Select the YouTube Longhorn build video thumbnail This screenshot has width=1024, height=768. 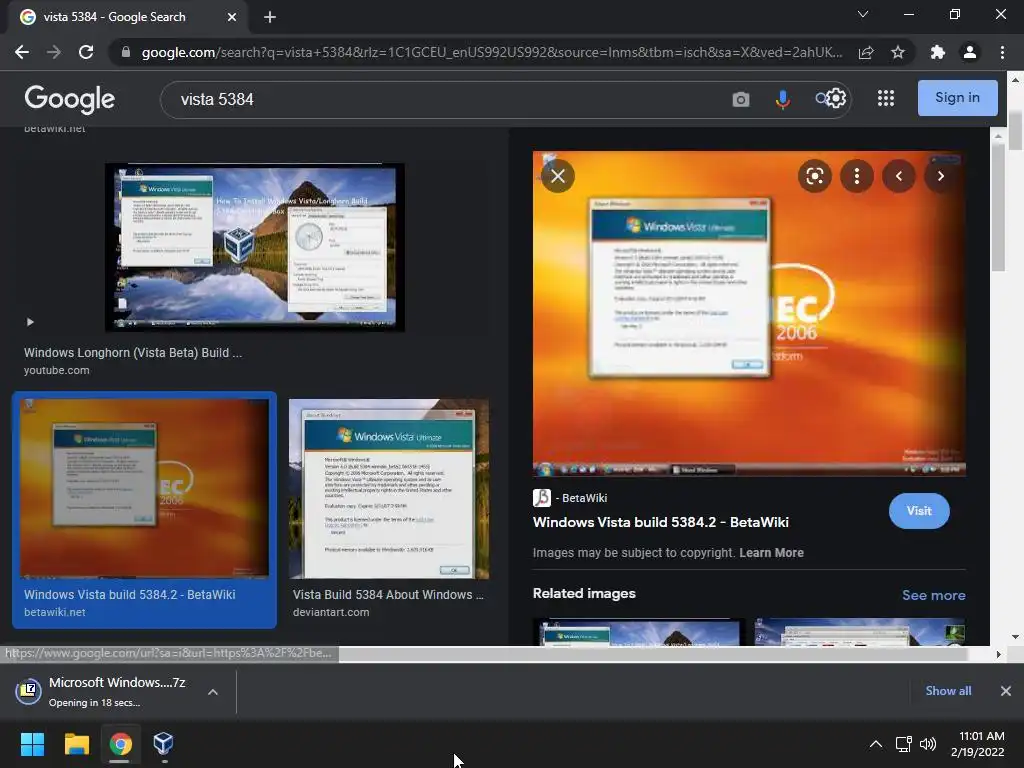point(255,247)
